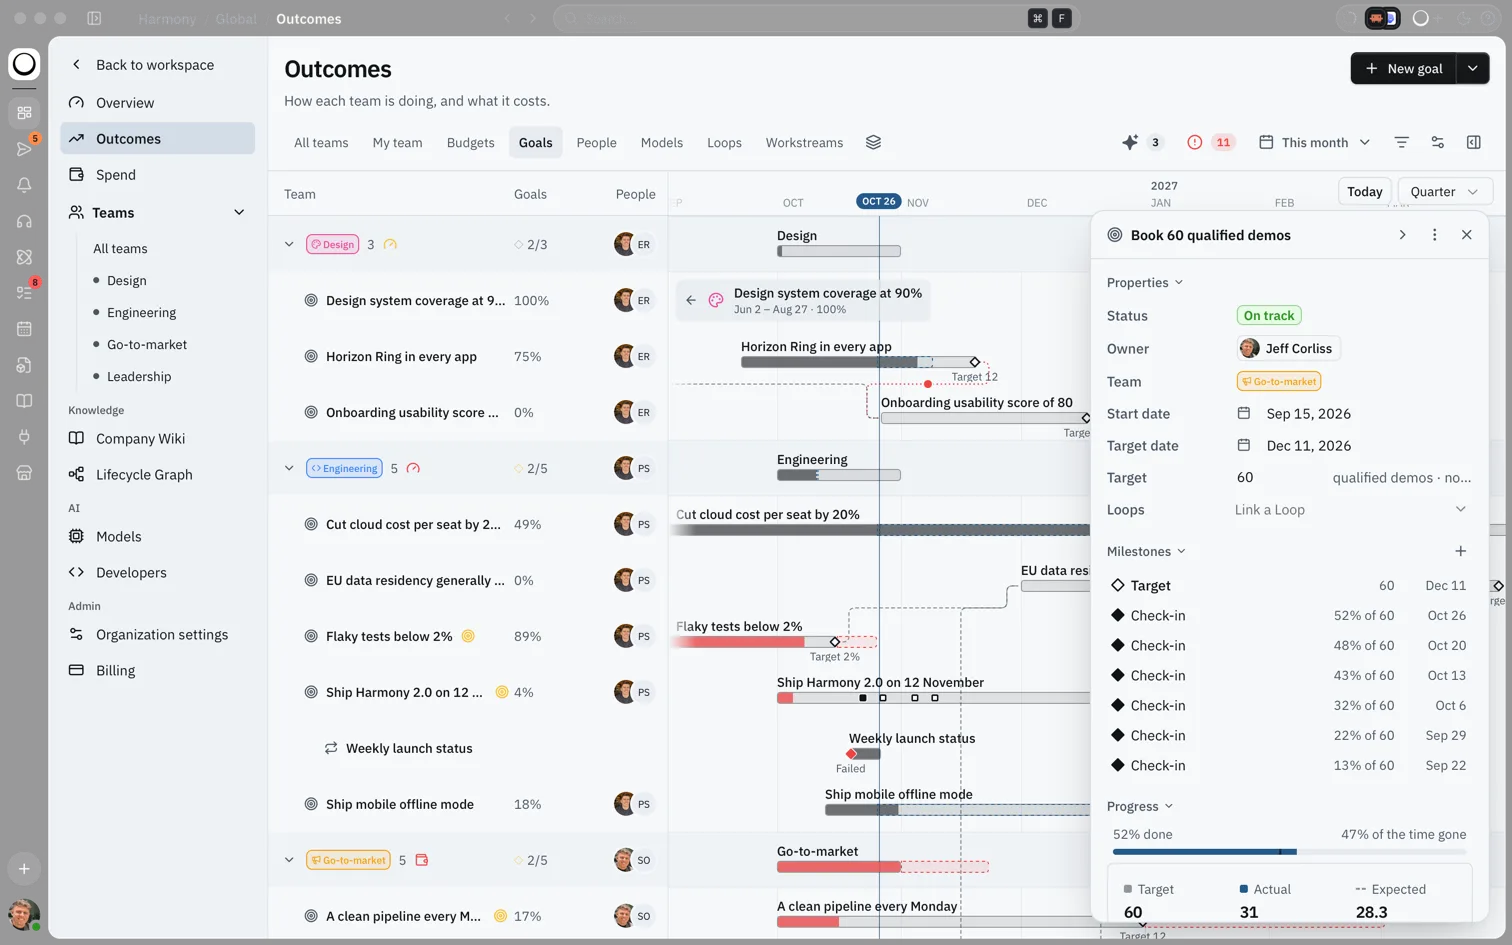Open the calendar icon in the left rail

tap(24, 329)
